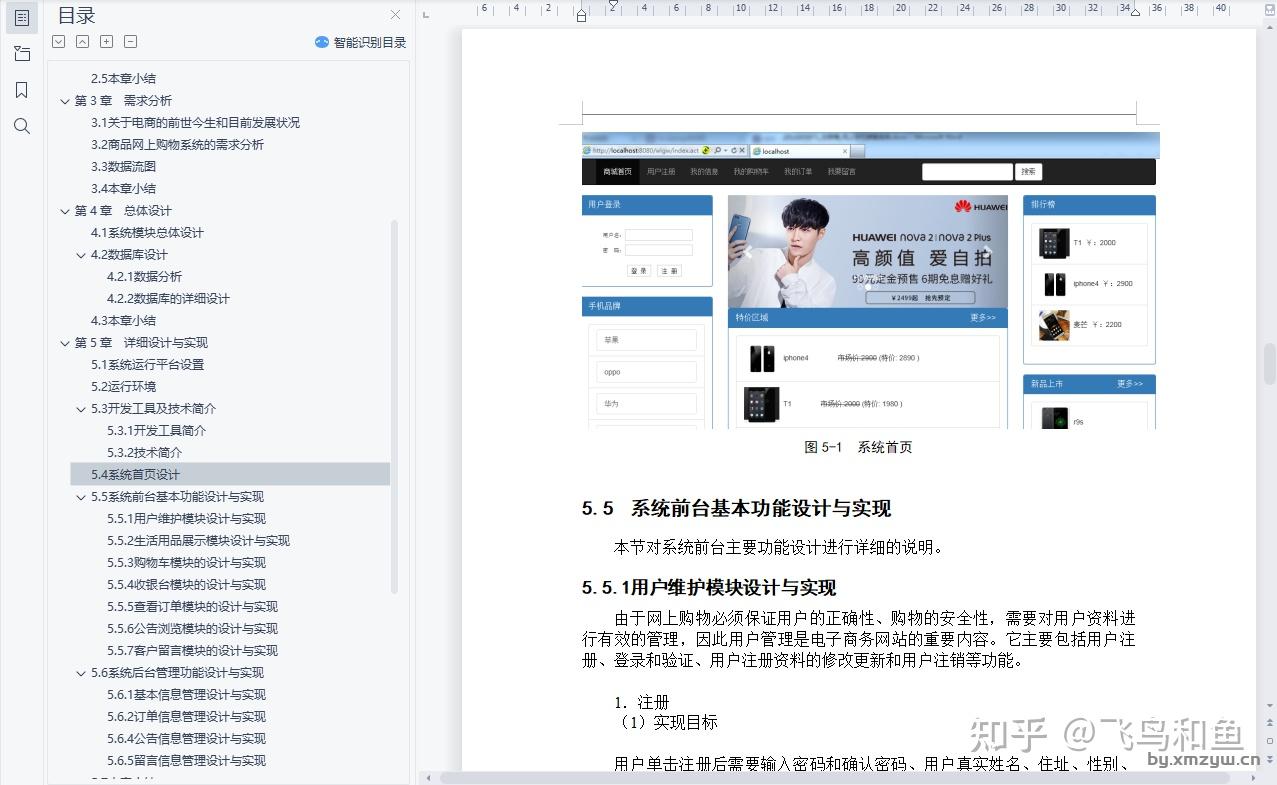Viewport: 1277px width, 785px height.
Task: Click the tab stop selector at ruler corner
Action: click(x=426, y=14)
